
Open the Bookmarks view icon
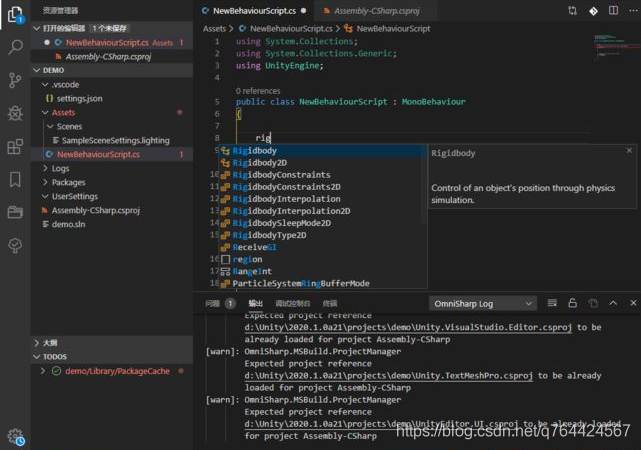tap(15, 179)
